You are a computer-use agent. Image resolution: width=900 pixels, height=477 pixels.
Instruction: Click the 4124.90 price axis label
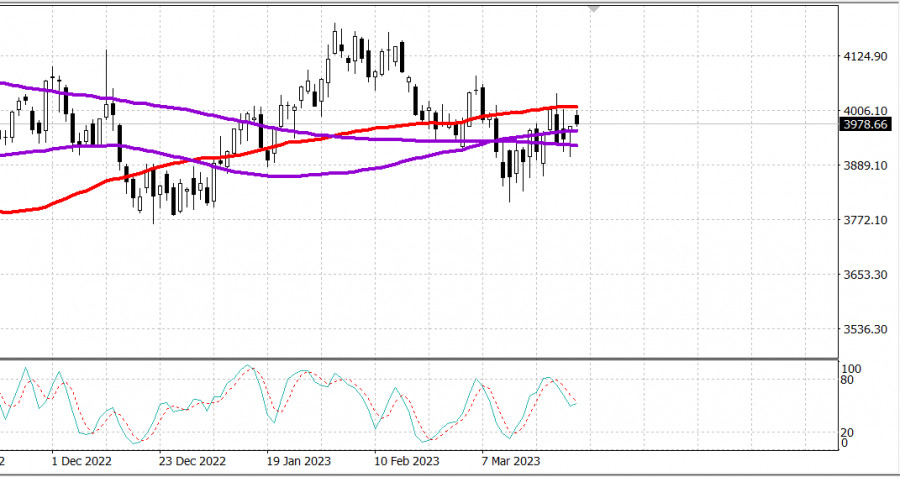[x=866, y=57]
